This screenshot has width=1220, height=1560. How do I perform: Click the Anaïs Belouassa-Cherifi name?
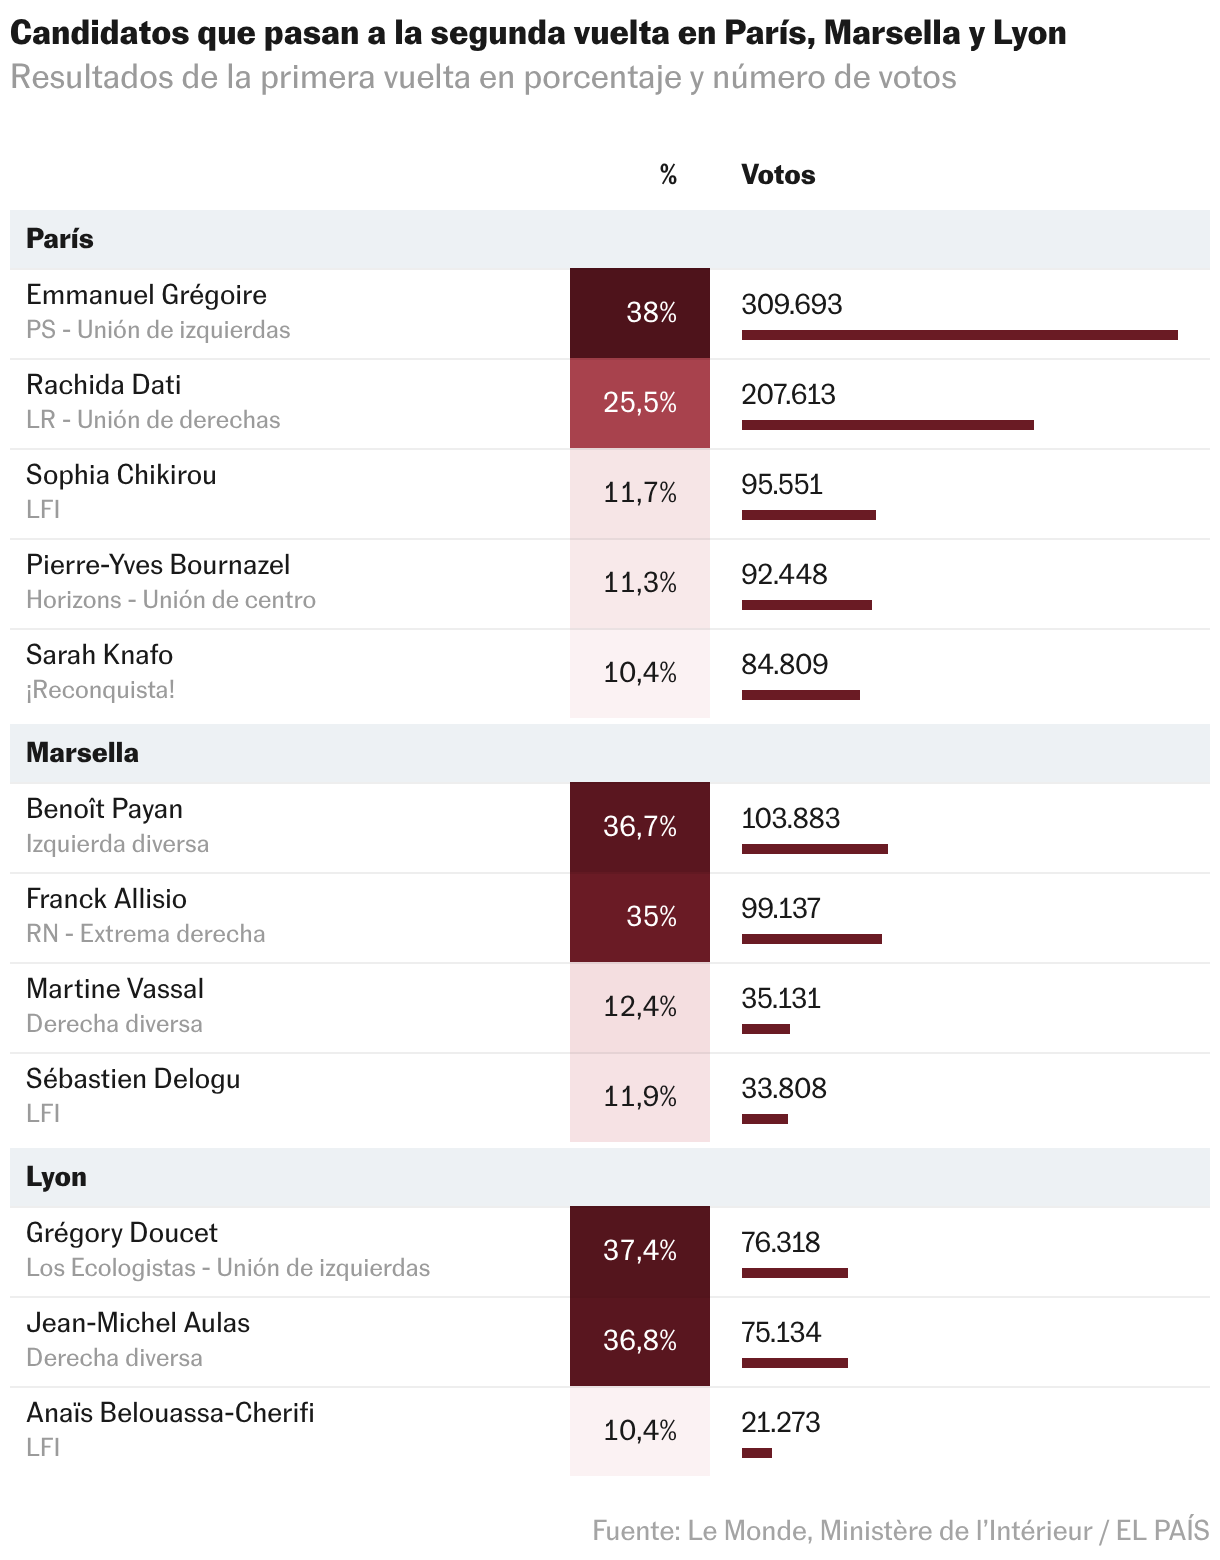[x=170, y=1413]
